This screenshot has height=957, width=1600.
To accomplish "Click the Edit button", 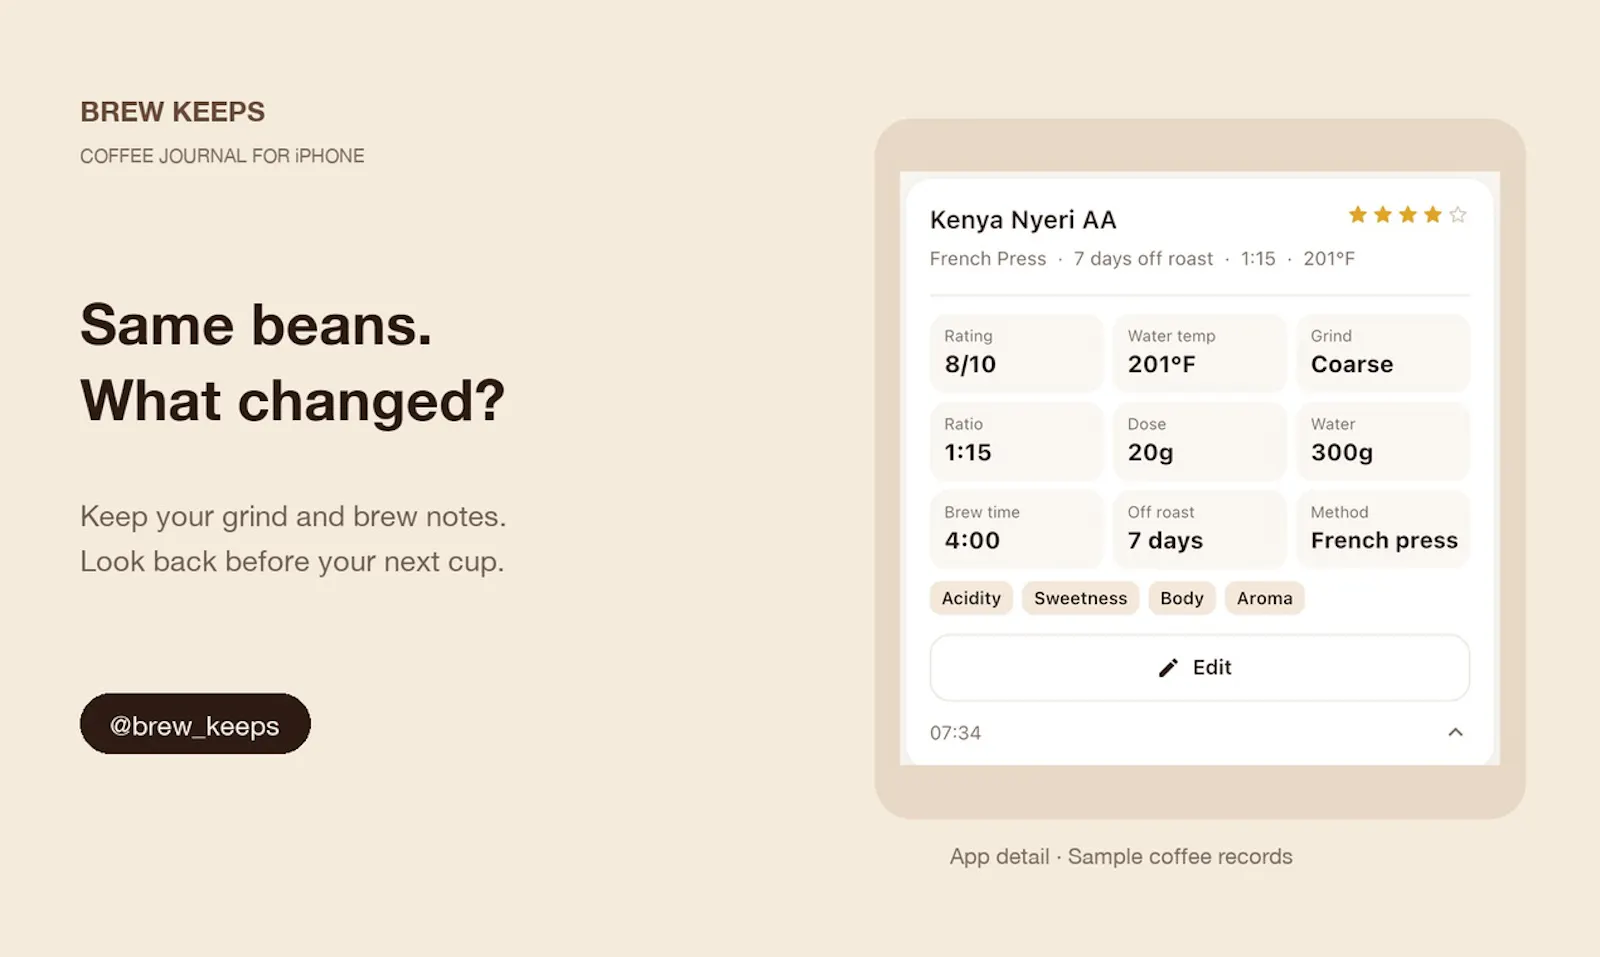I will coord(1199,668).
